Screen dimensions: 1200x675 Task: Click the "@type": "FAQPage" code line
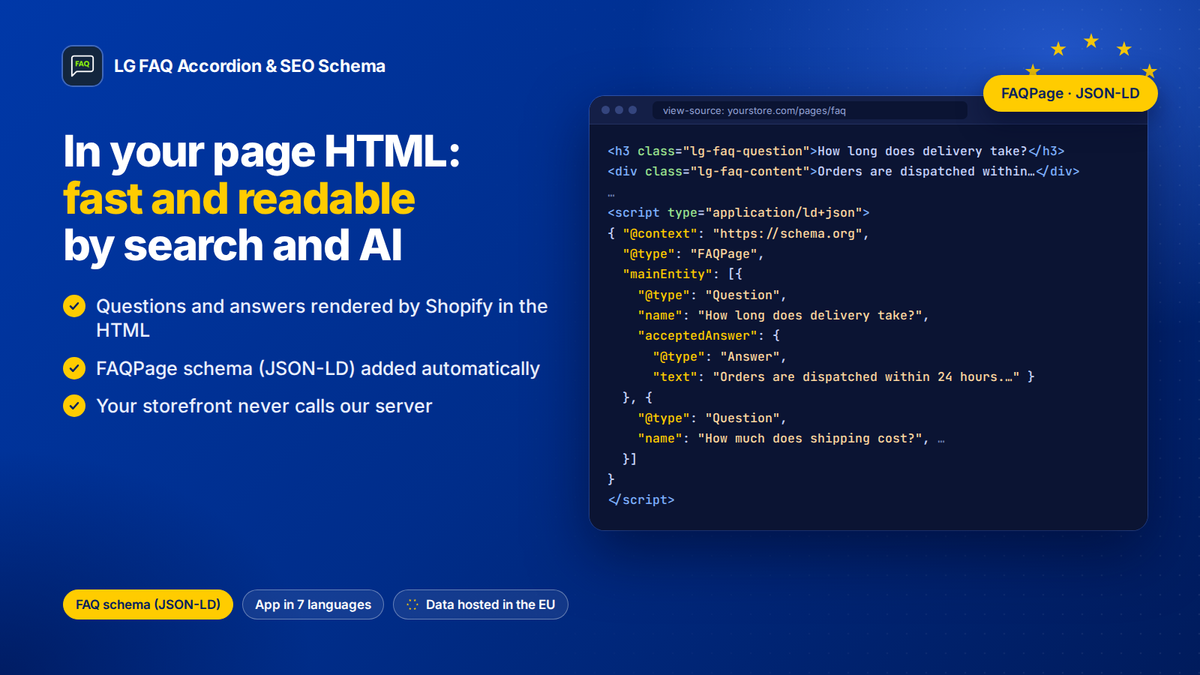[693, 254]
